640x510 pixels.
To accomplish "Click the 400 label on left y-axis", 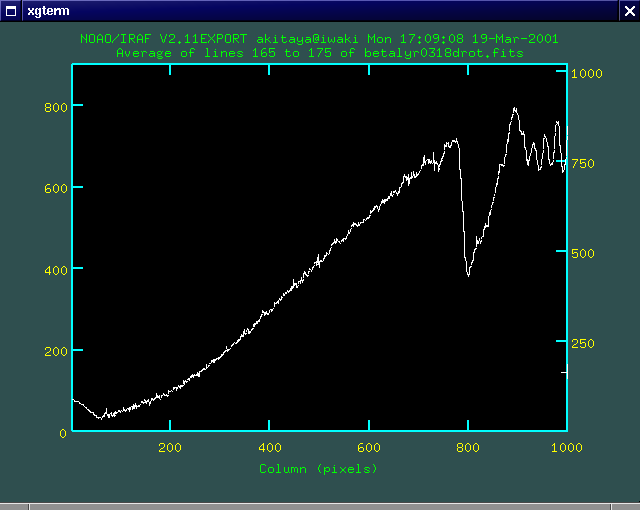I will click(x=55, y=270).
